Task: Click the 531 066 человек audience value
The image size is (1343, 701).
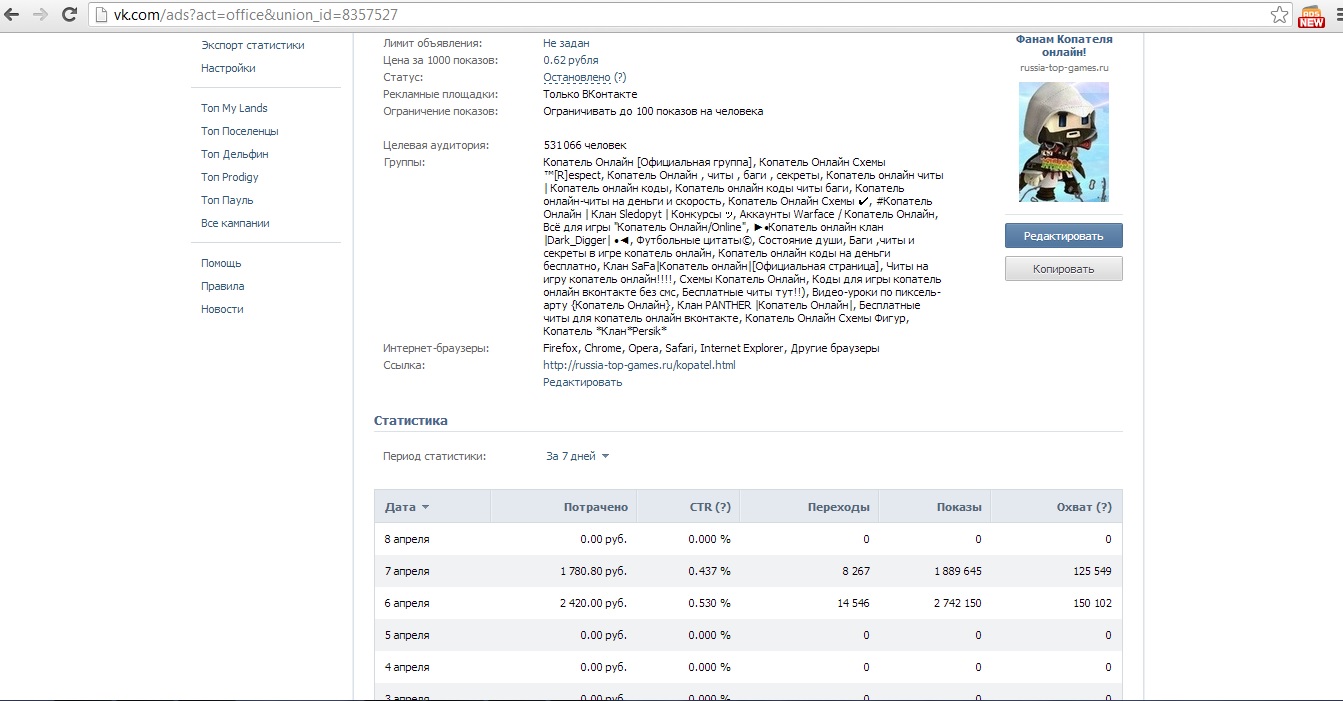Action: (x=585, y=145)
